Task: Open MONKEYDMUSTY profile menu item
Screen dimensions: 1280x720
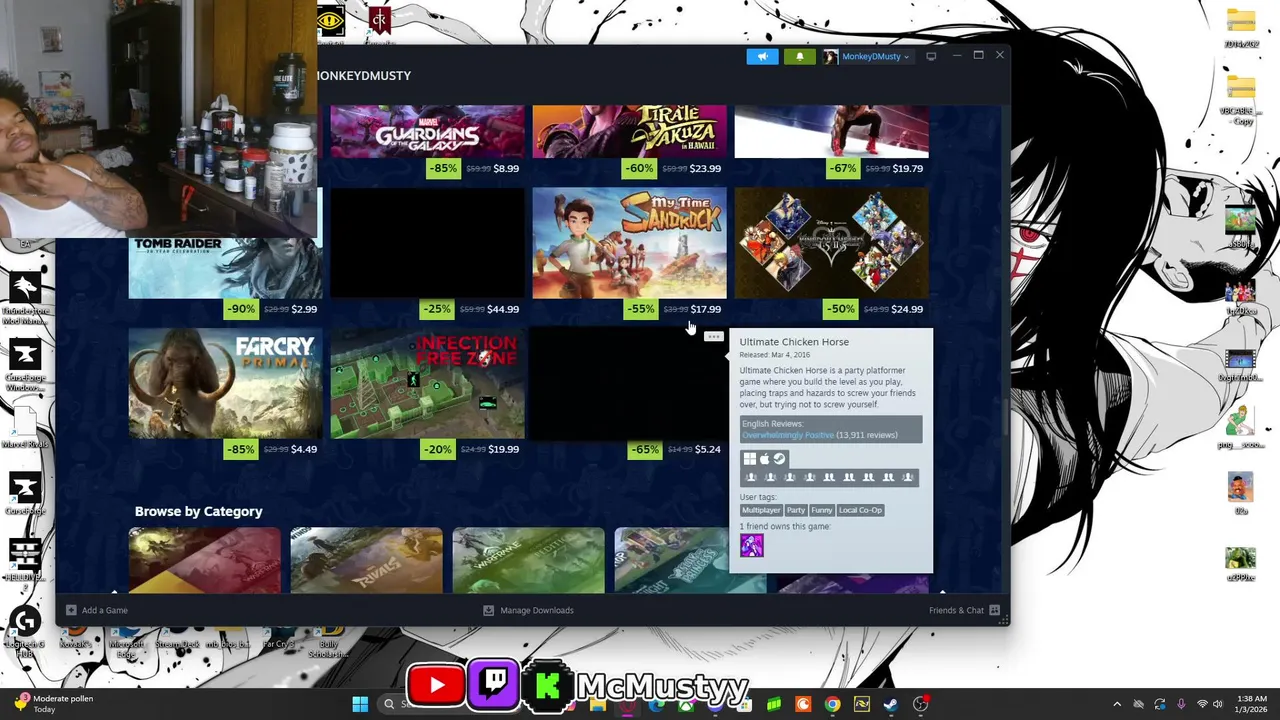Action: (364, 76)
